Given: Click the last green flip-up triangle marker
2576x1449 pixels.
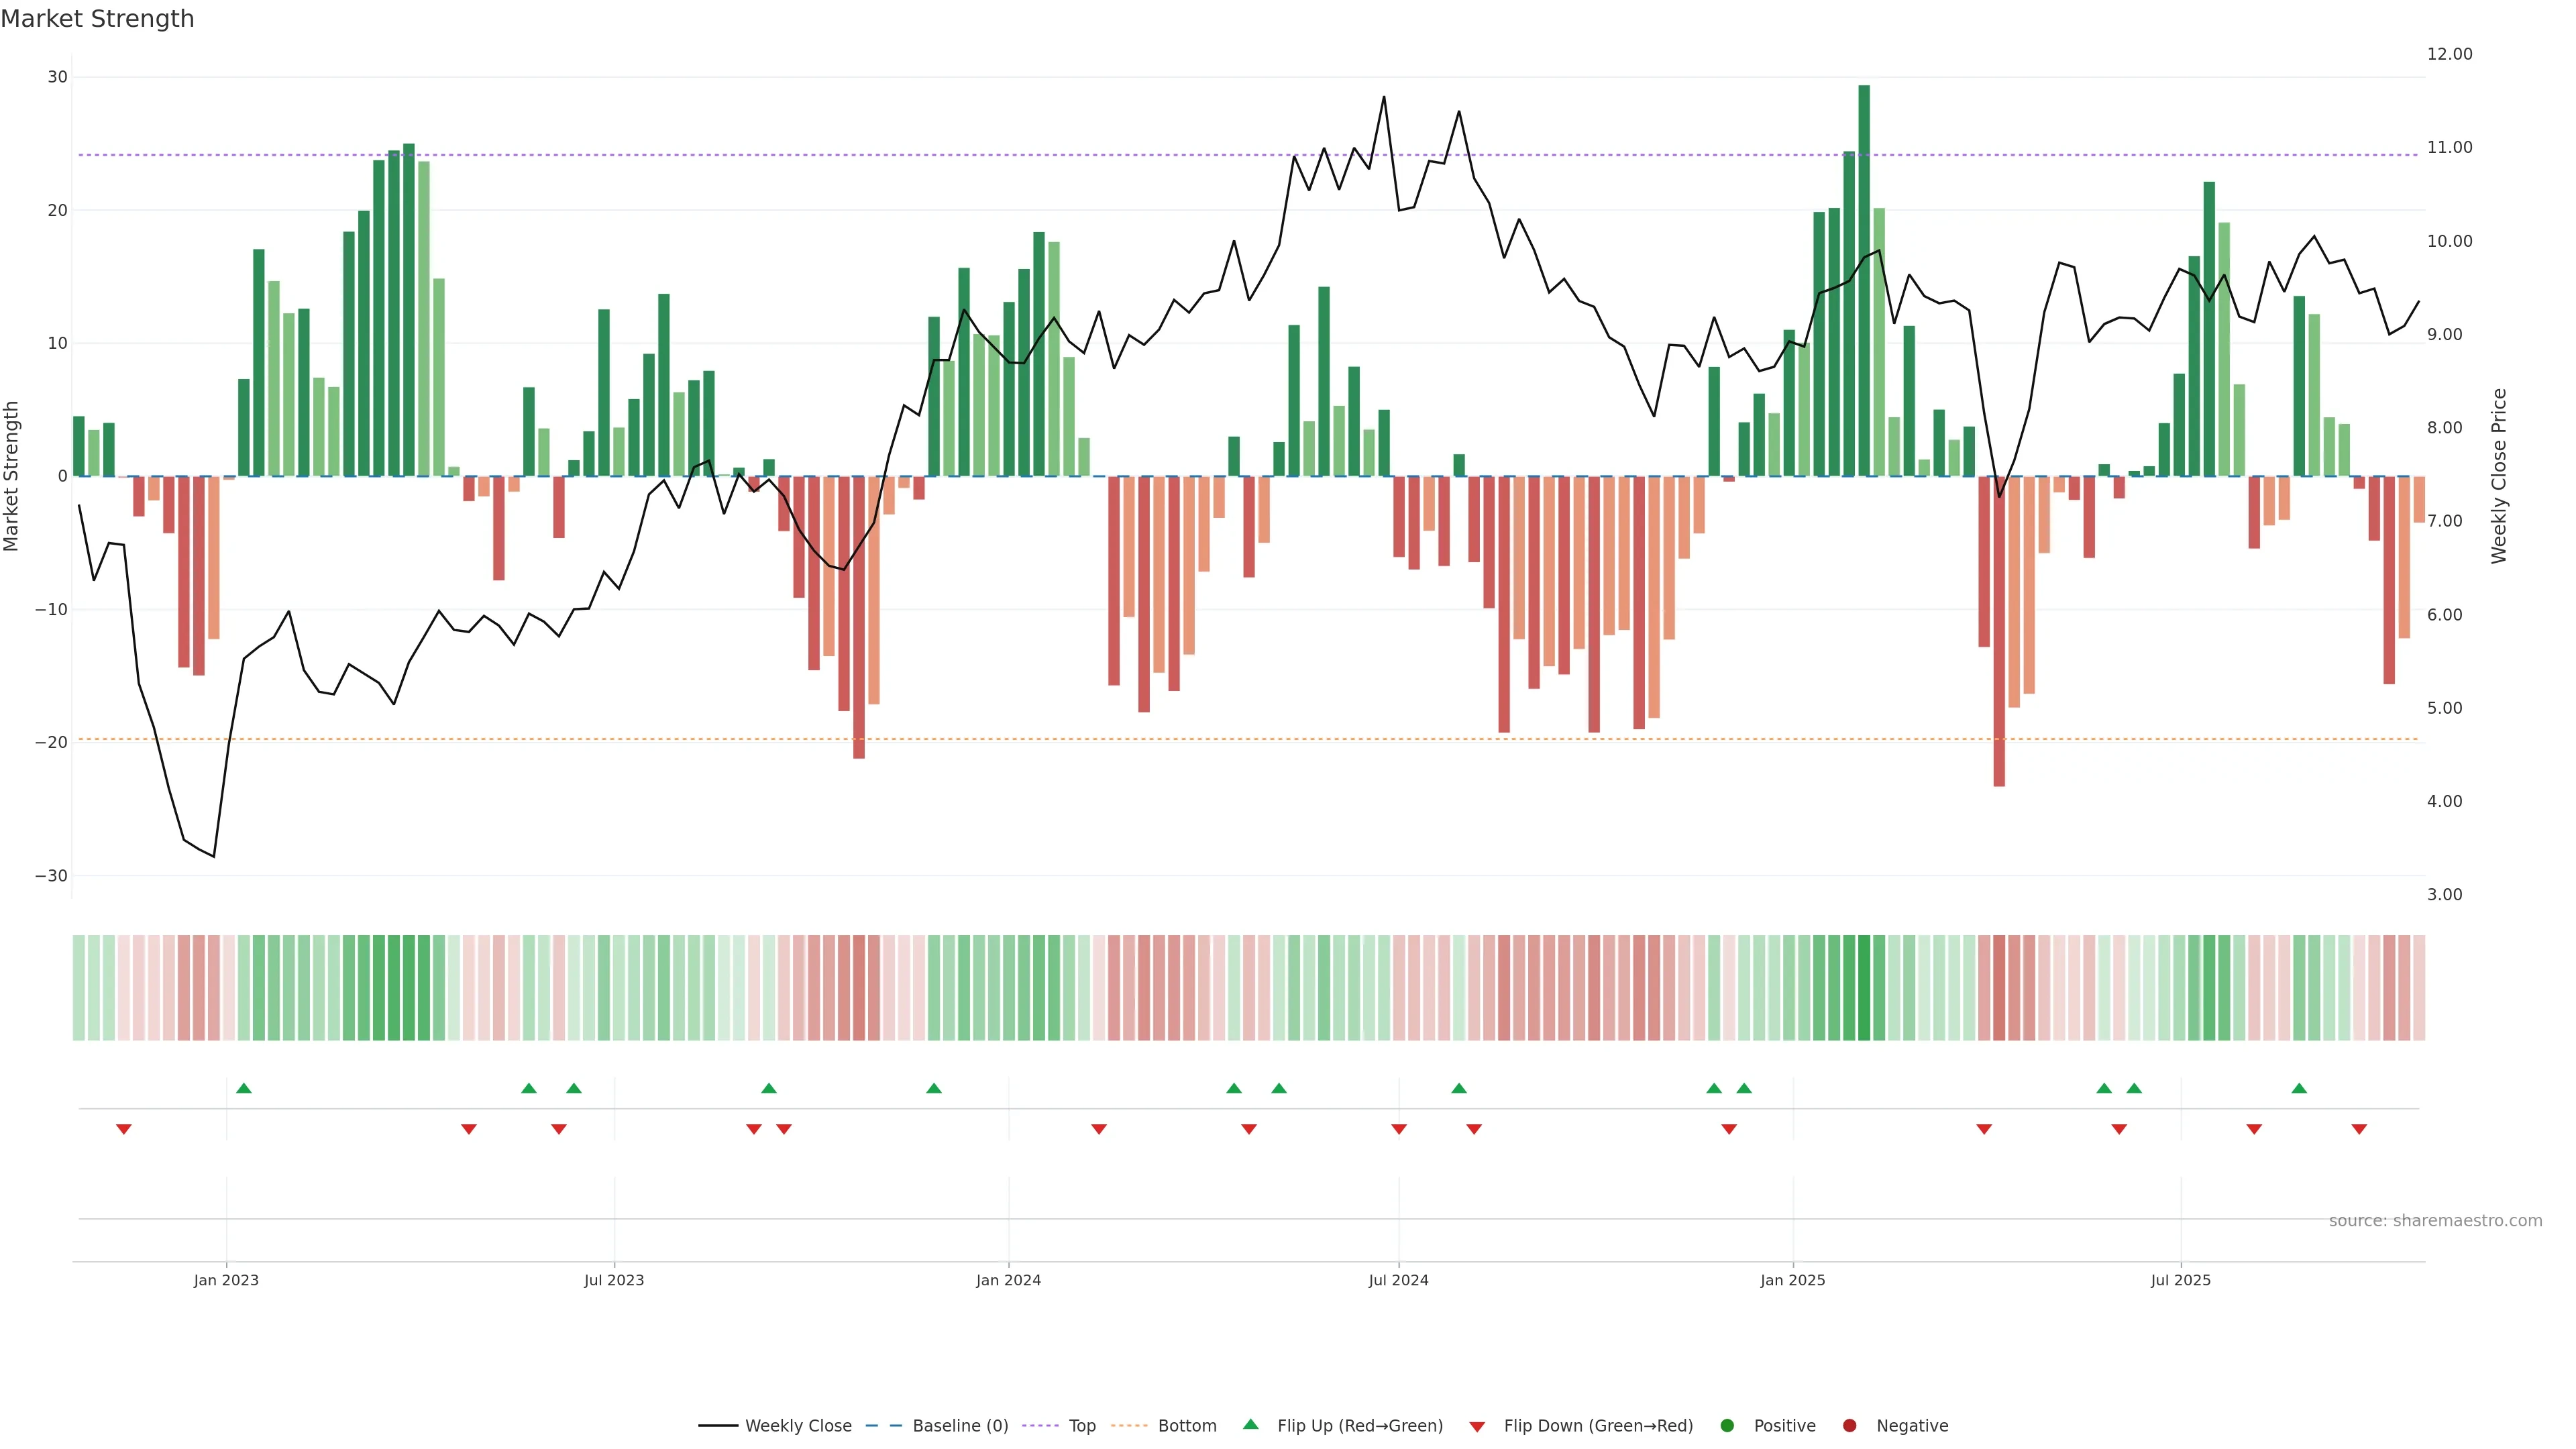Looking at the screenshot, I should pos(2299,1088).
